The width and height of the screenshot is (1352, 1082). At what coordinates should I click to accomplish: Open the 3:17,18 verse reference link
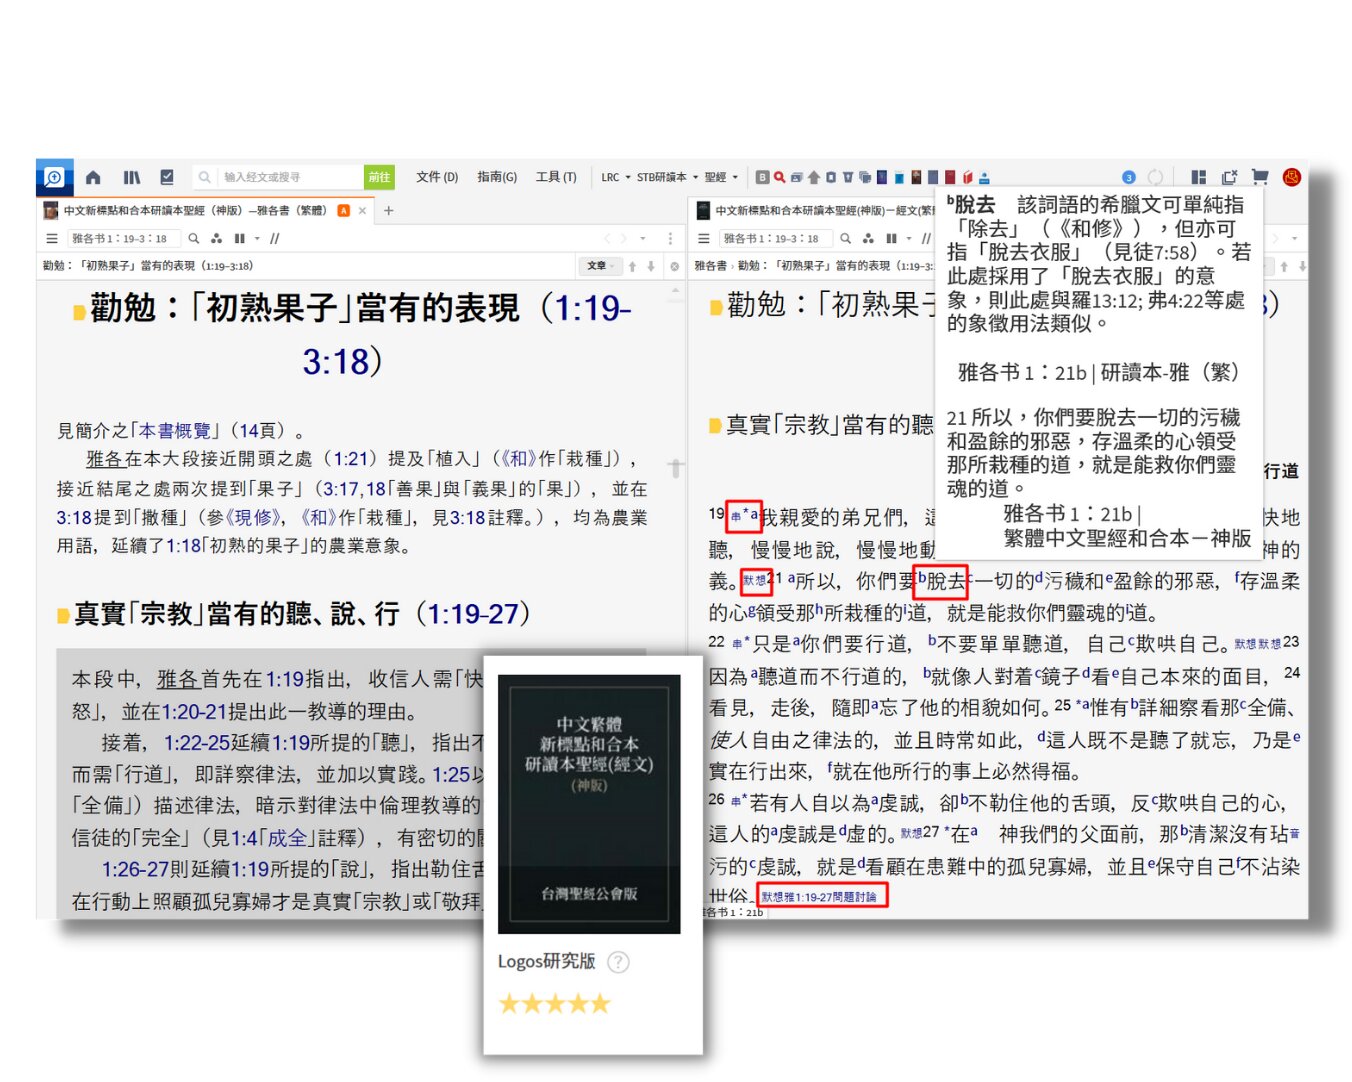pos(353,489)
